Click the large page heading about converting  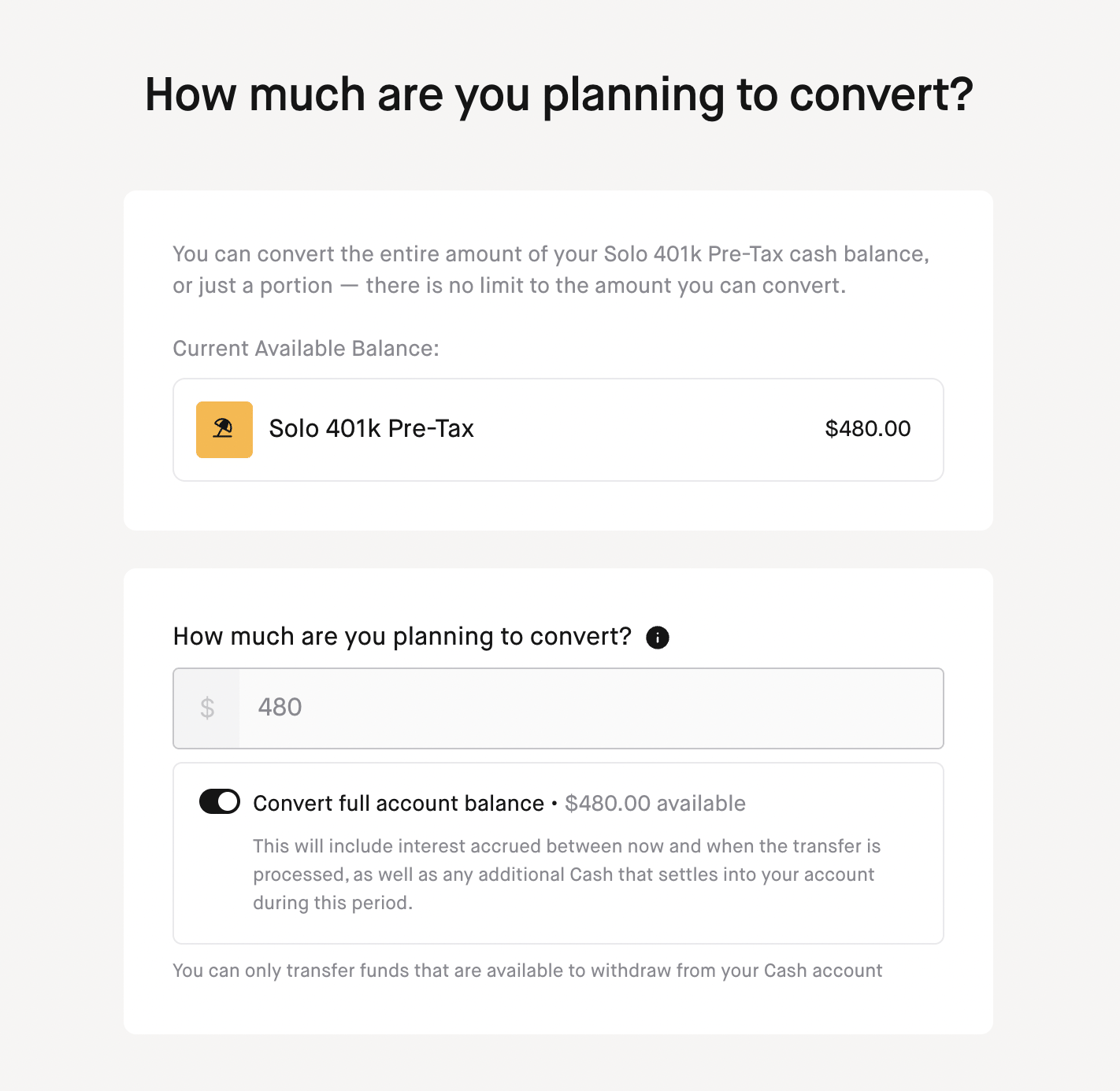559,94
